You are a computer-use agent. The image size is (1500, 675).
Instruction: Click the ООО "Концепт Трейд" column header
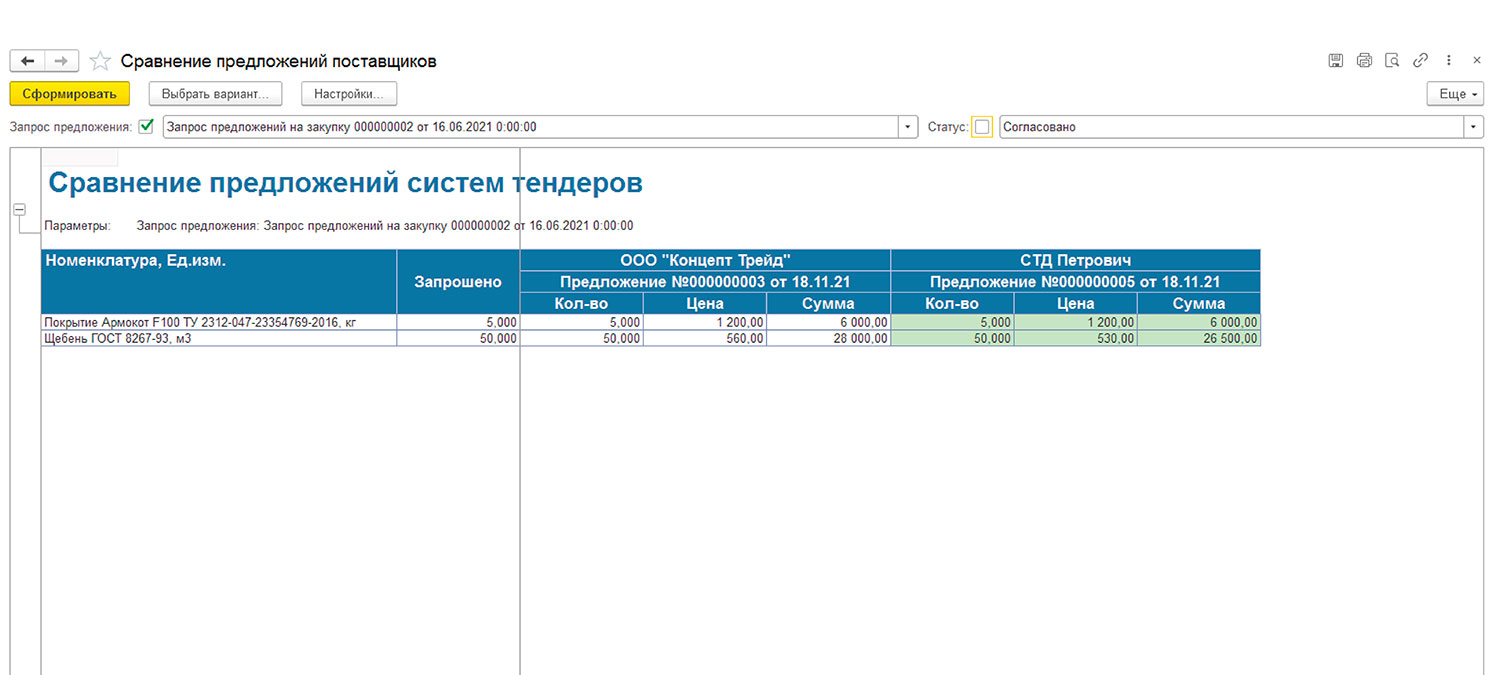(x=705, y=260)
